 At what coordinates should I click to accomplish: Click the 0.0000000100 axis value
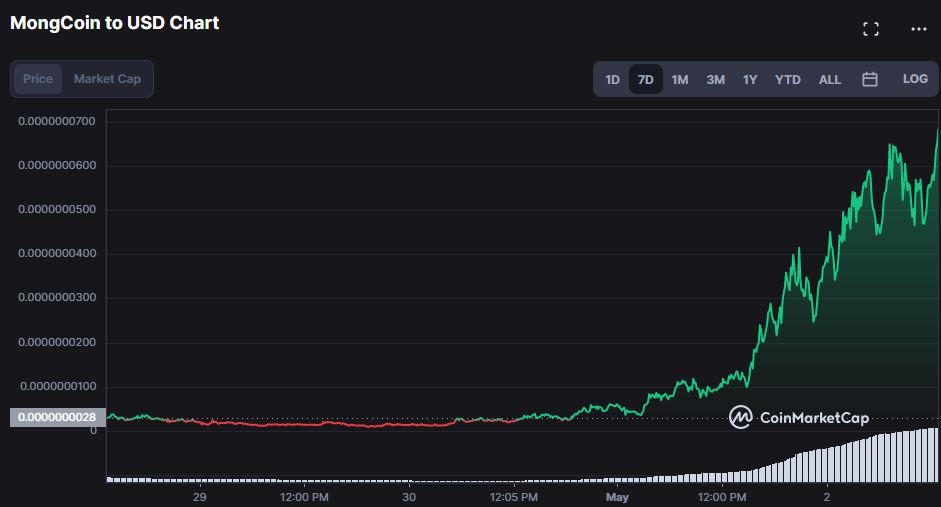point(58,386)
